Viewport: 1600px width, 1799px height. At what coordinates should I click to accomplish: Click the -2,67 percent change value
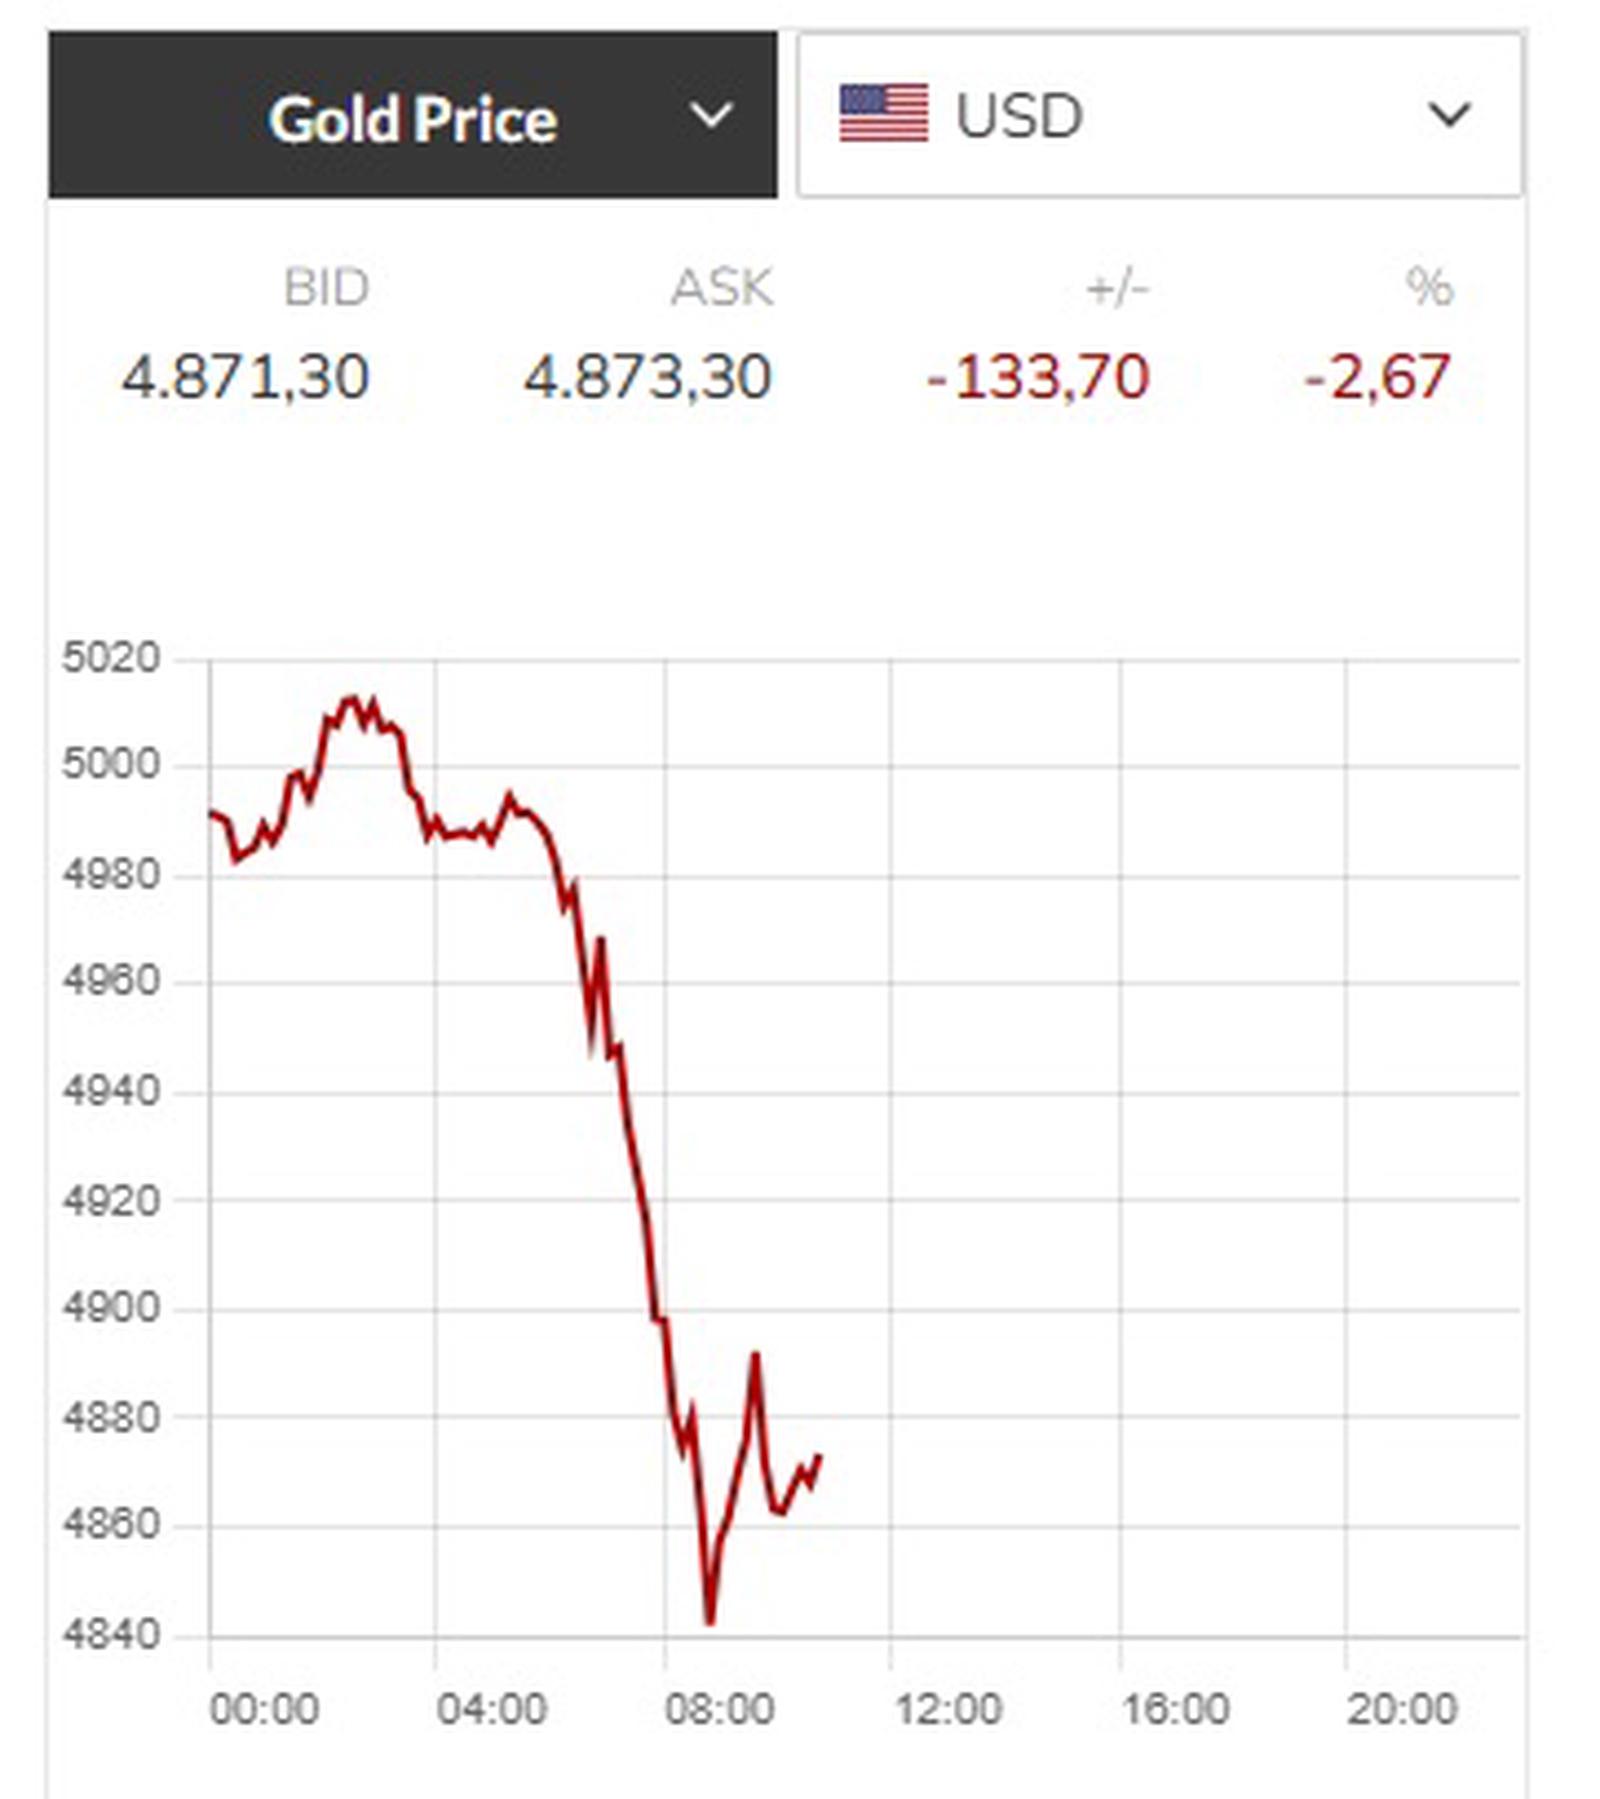pos(1377,378)
